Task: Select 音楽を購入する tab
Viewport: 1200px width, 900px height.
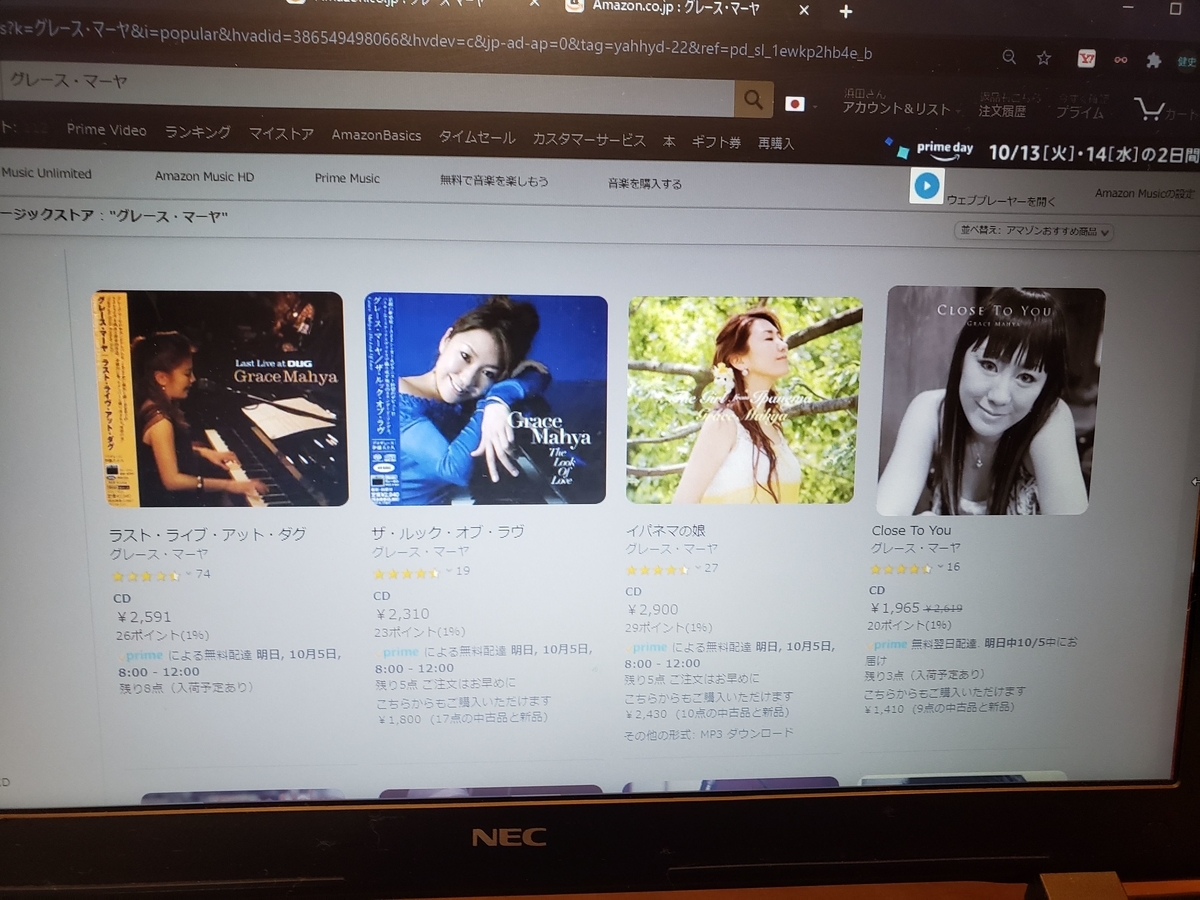Action: tap(645, 184)
